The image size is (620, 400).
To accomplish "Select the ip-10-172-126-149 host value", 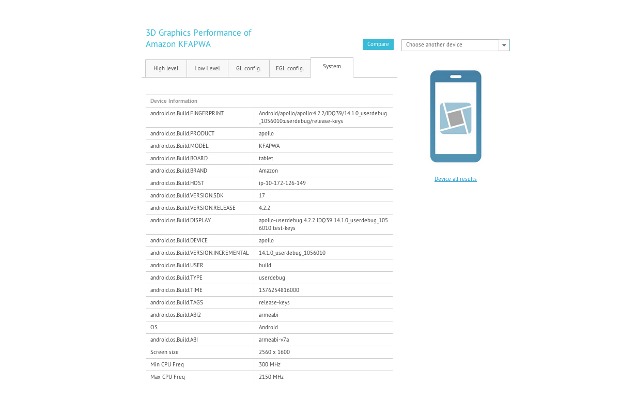I will click(x=282, y=183).
